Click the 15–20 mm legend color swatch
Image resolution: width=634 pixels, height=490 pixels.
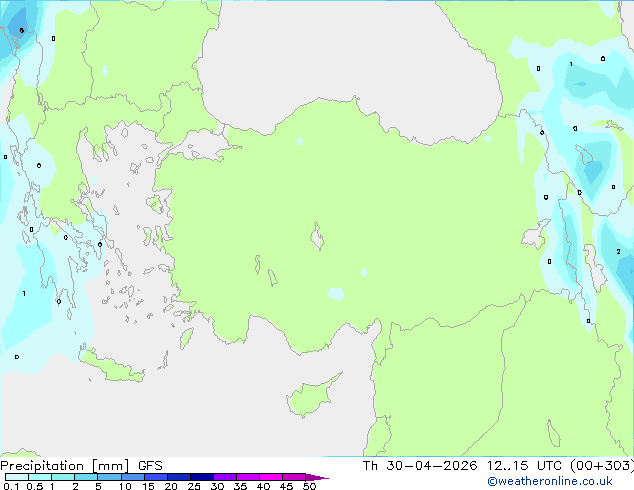(x=155, y=477)
